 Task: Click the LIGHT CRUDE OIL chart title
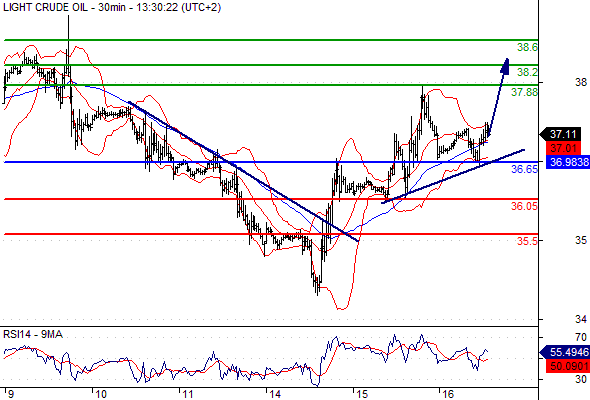[112, 7]
